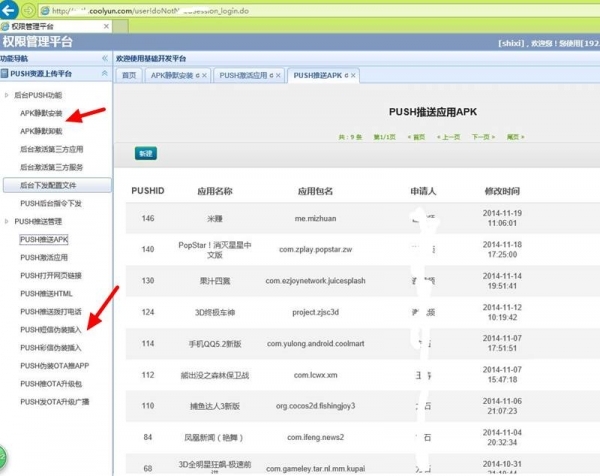Viewport: 600px width, 476px height.
Task: Open 后台下发配置文件 sidebar item
Action: pyautogui.click(x=48, y=185)
